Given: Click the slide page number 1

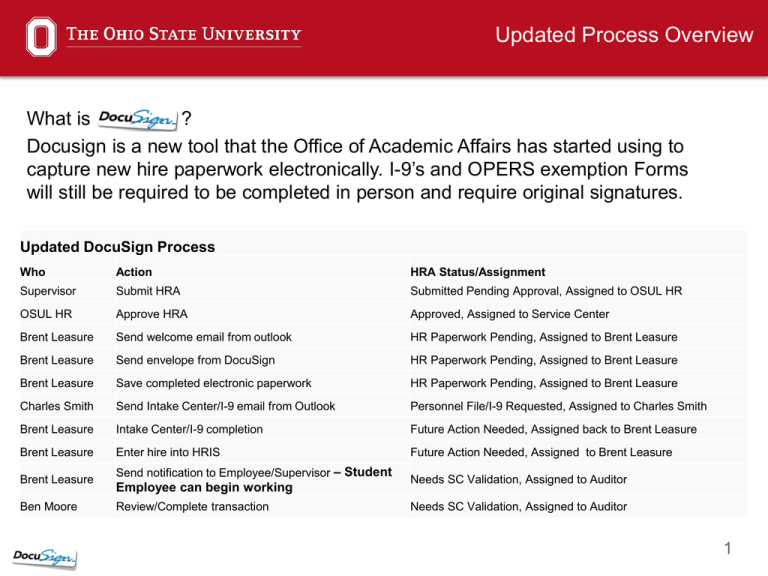Looking at the screenshot, I should point(728,548).
